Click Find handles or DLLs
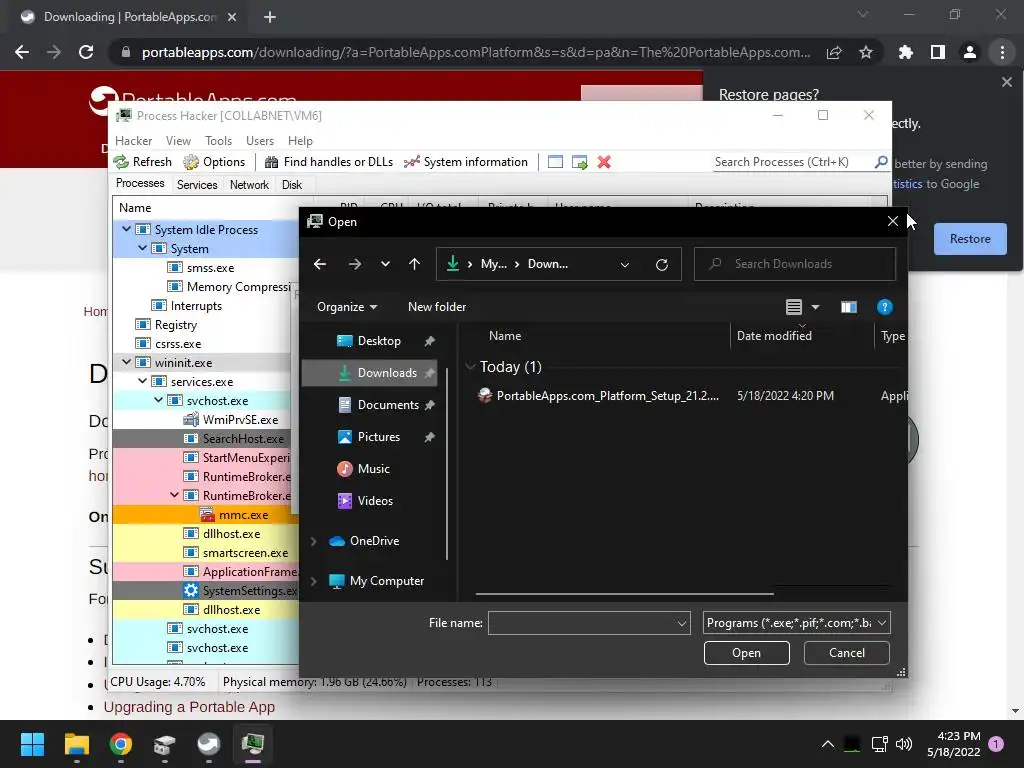Screen dimensions: 1024x768 [x=329, y=162]
